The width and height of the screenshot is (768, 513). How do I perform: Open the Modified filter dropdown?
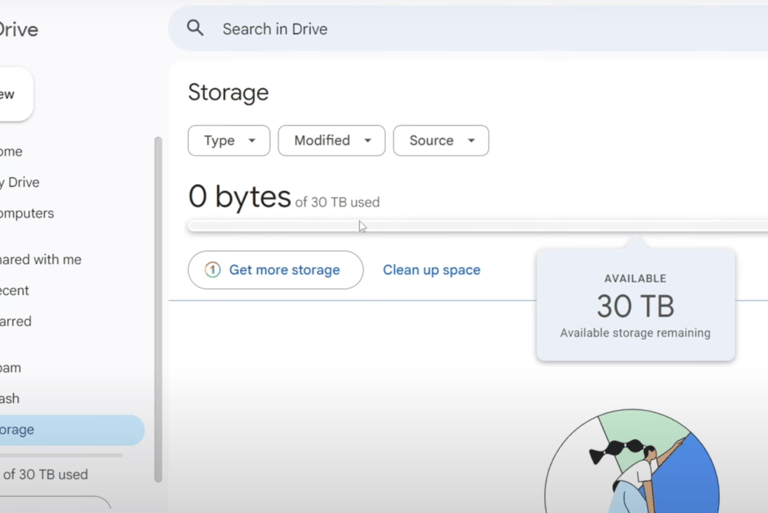[332, 141]
